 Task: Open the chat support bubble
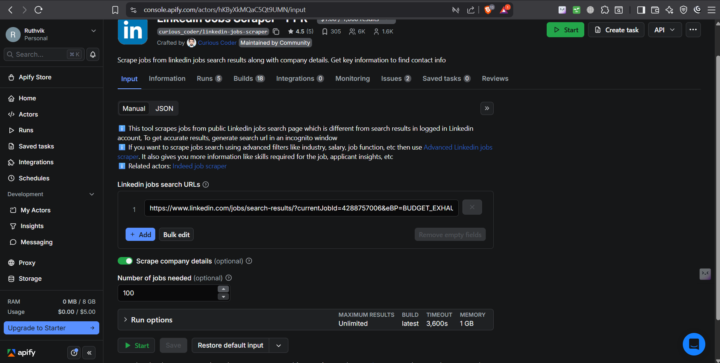tap(694, 344)
